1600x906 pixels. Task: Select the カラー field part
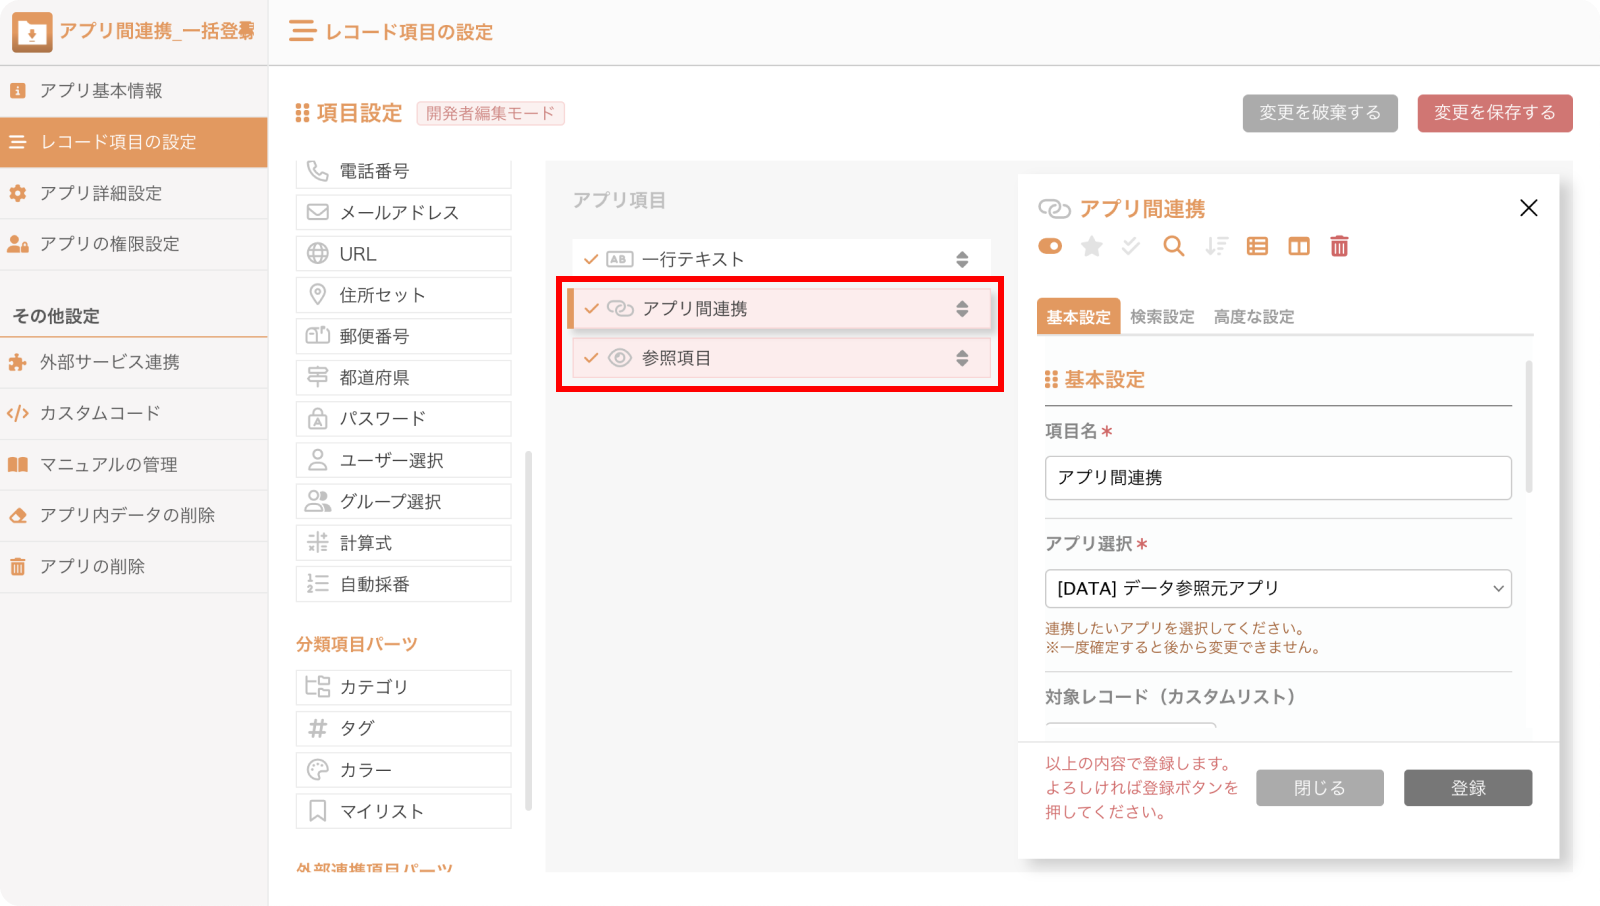click(404, 770)
